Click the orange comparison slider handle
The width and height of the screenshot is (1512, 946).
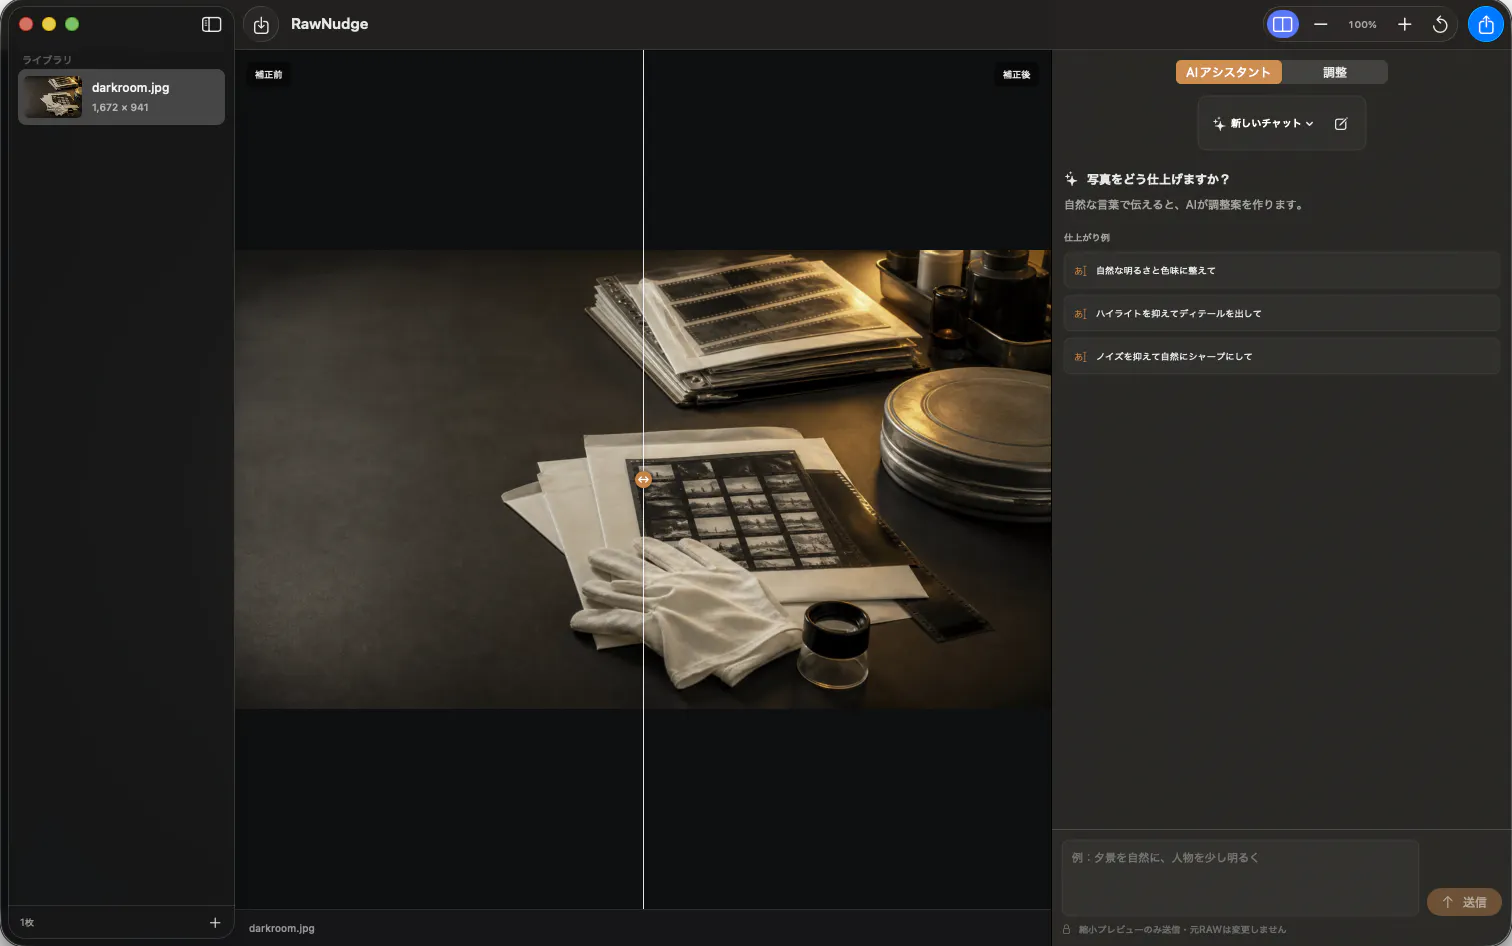tap(643, 480)
